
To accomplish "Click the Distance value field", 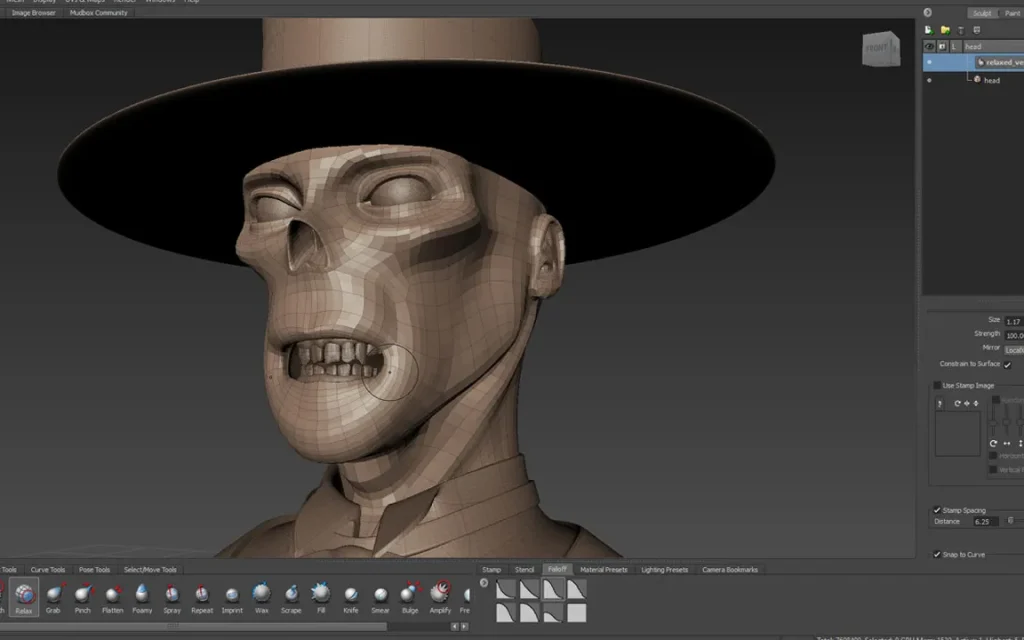I will coord(985,521).
